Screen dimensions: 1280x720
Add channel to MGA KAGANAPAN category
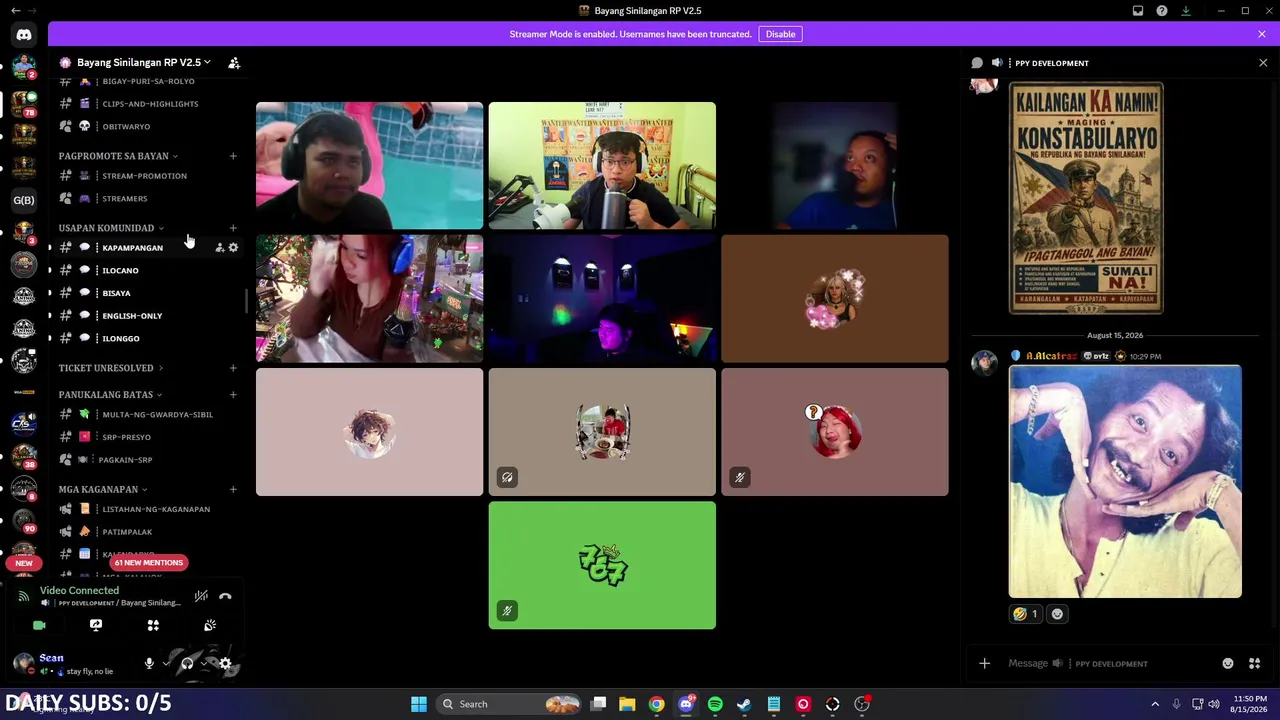pyautogui.click(x=233, y=490)
